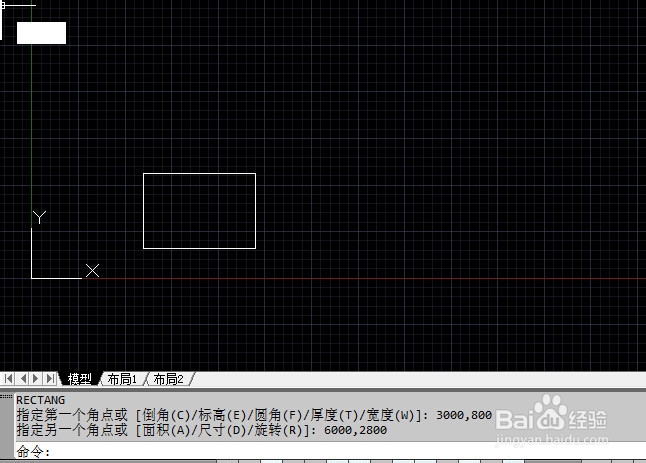Click in the 命令: command line input
The width and height of the screenshot is (646, 463).
pyautogui.click(x=330, y=451)
